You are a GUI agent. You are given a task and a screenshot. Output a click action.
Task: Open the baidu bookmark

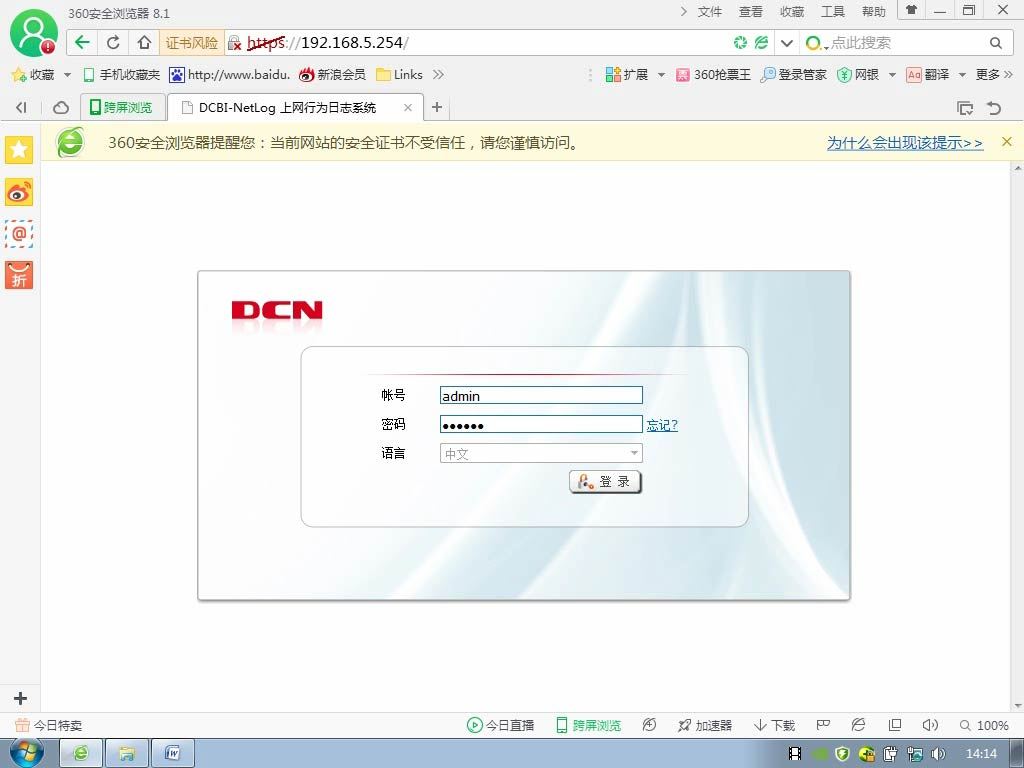[229, 74]
